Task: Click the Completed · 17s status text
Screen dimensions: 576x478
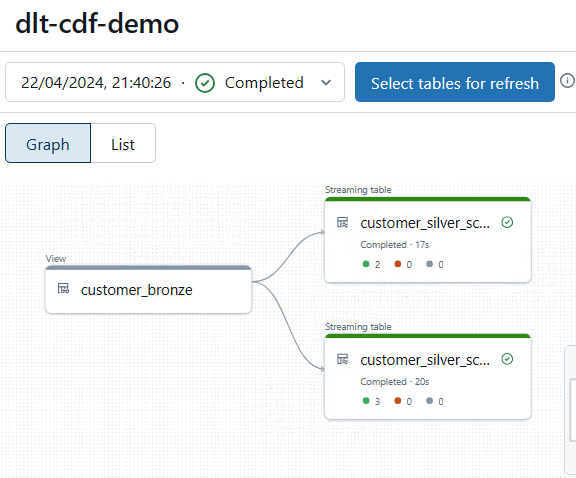Action: 395,245
